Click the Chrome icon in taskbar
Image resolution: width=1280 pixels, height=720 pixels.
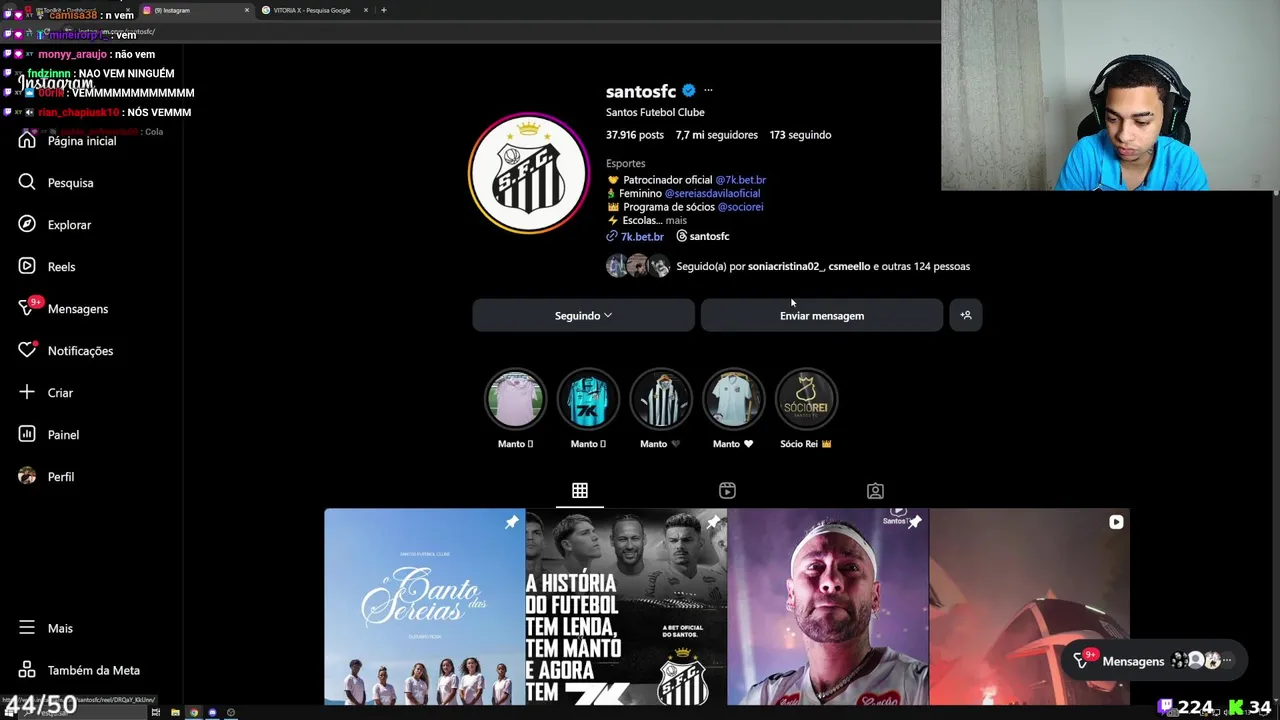193,713
